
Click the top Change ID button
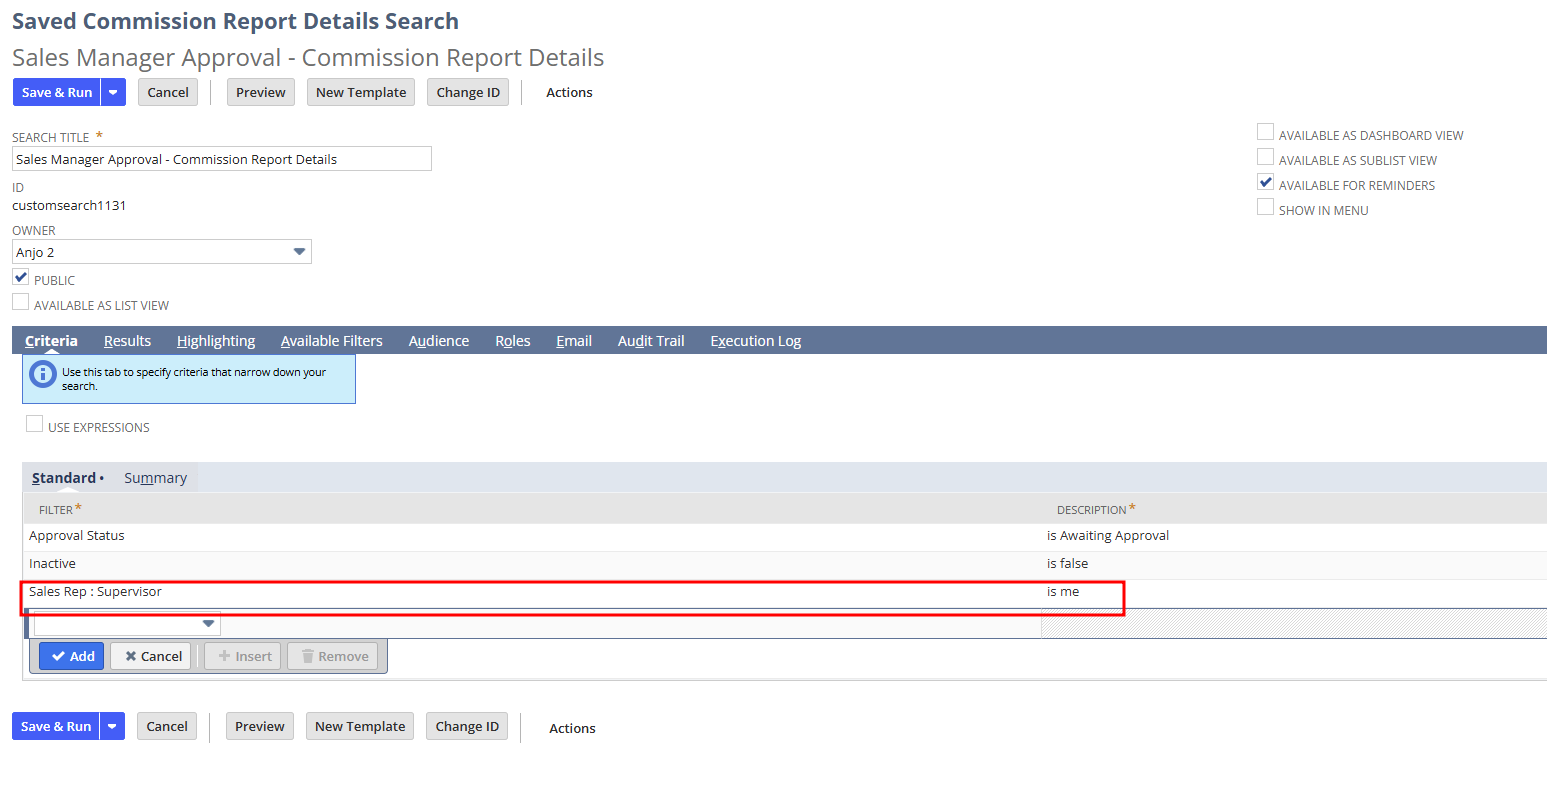(468, 92)
